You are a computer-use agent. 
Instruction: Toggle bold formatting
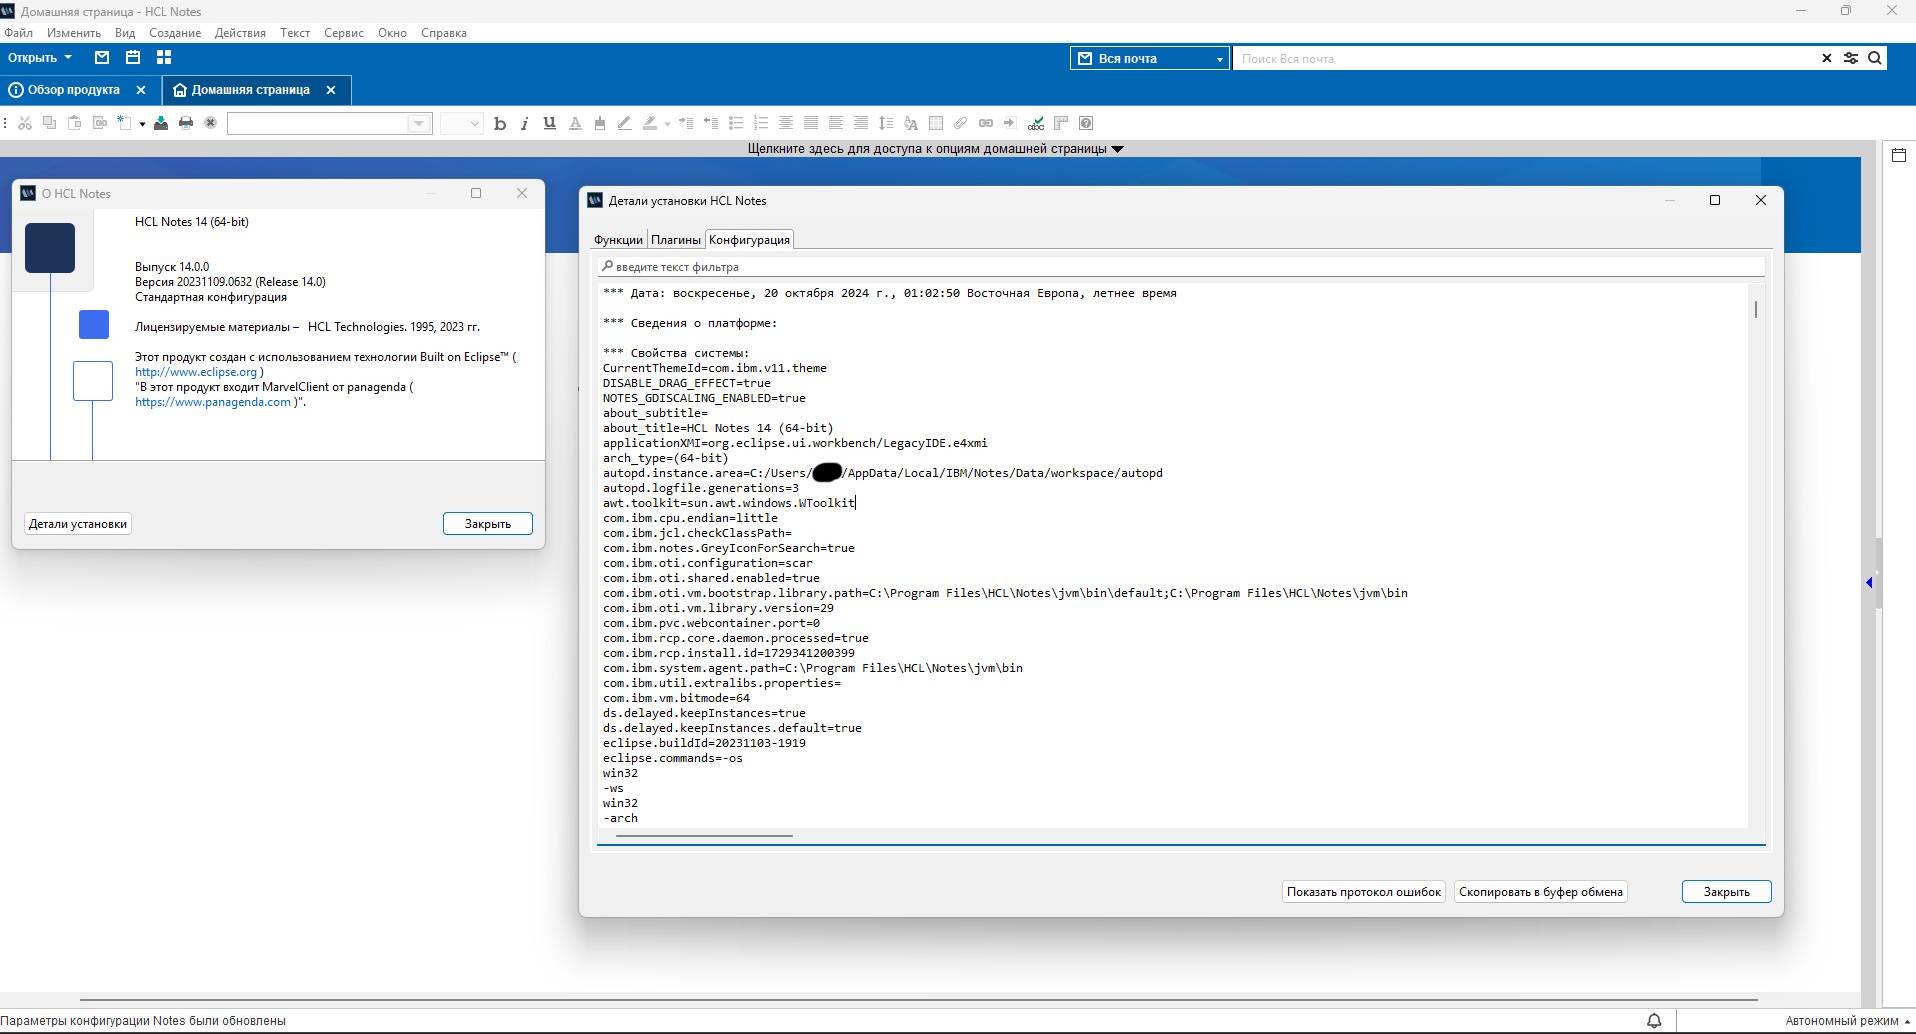pos(500,123)
